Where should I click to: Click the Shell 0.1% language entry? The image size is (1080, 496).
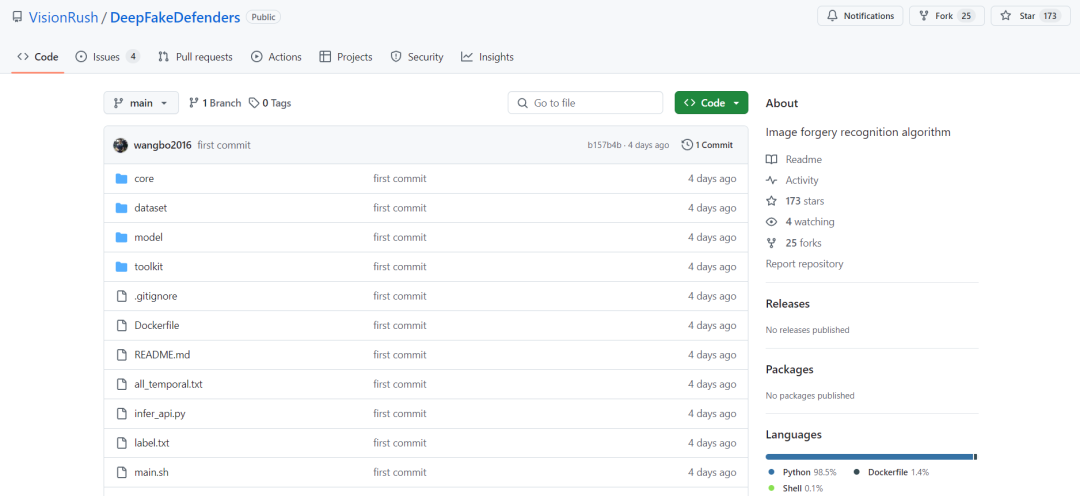click(x=795, y=488)
